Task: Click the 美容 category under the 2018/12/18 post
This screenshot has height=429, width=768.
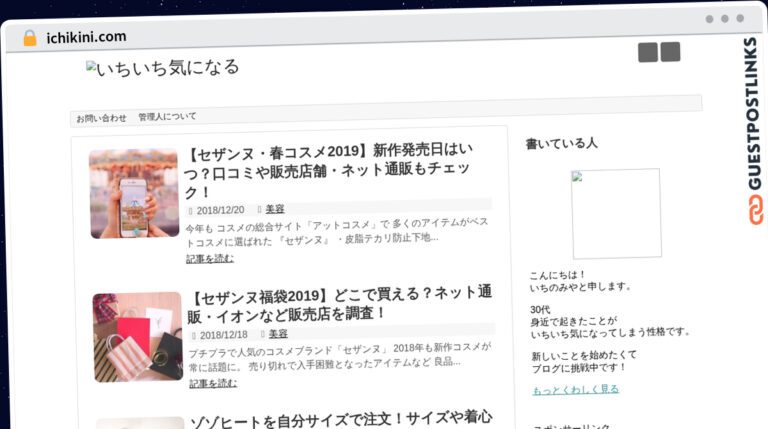Action: (x=278, y=334)
